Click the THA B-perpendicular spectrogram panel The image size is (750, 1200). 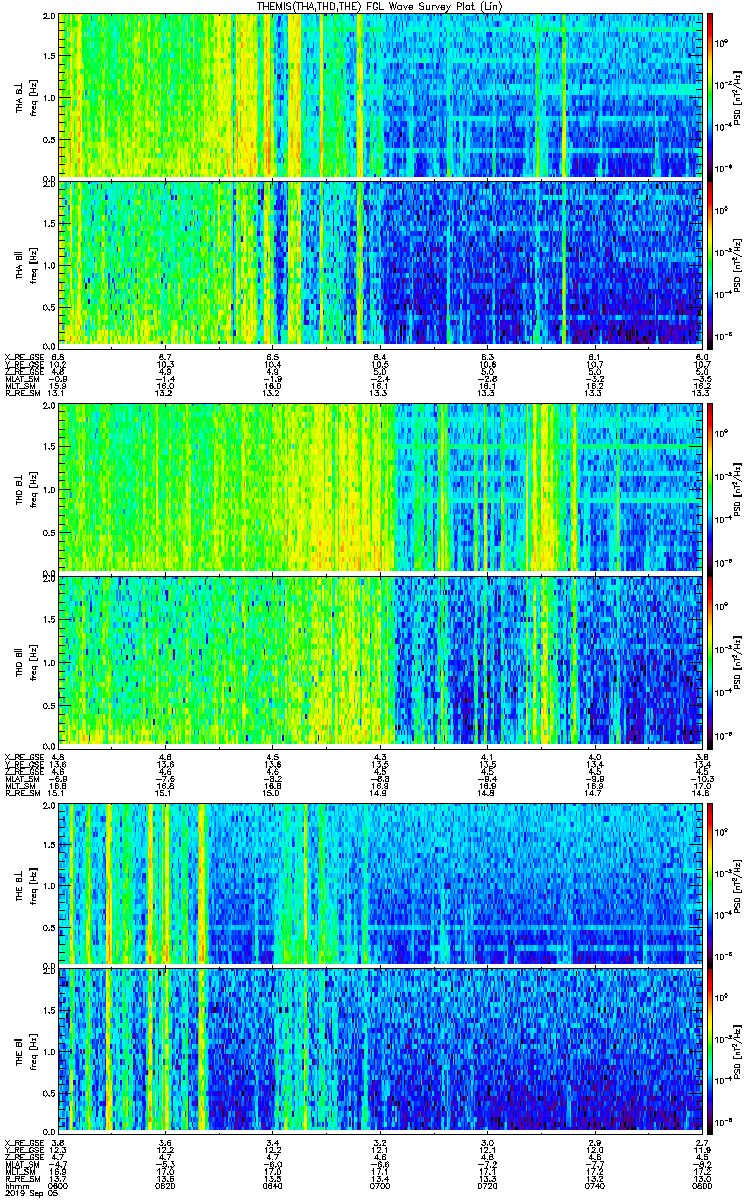380,95
